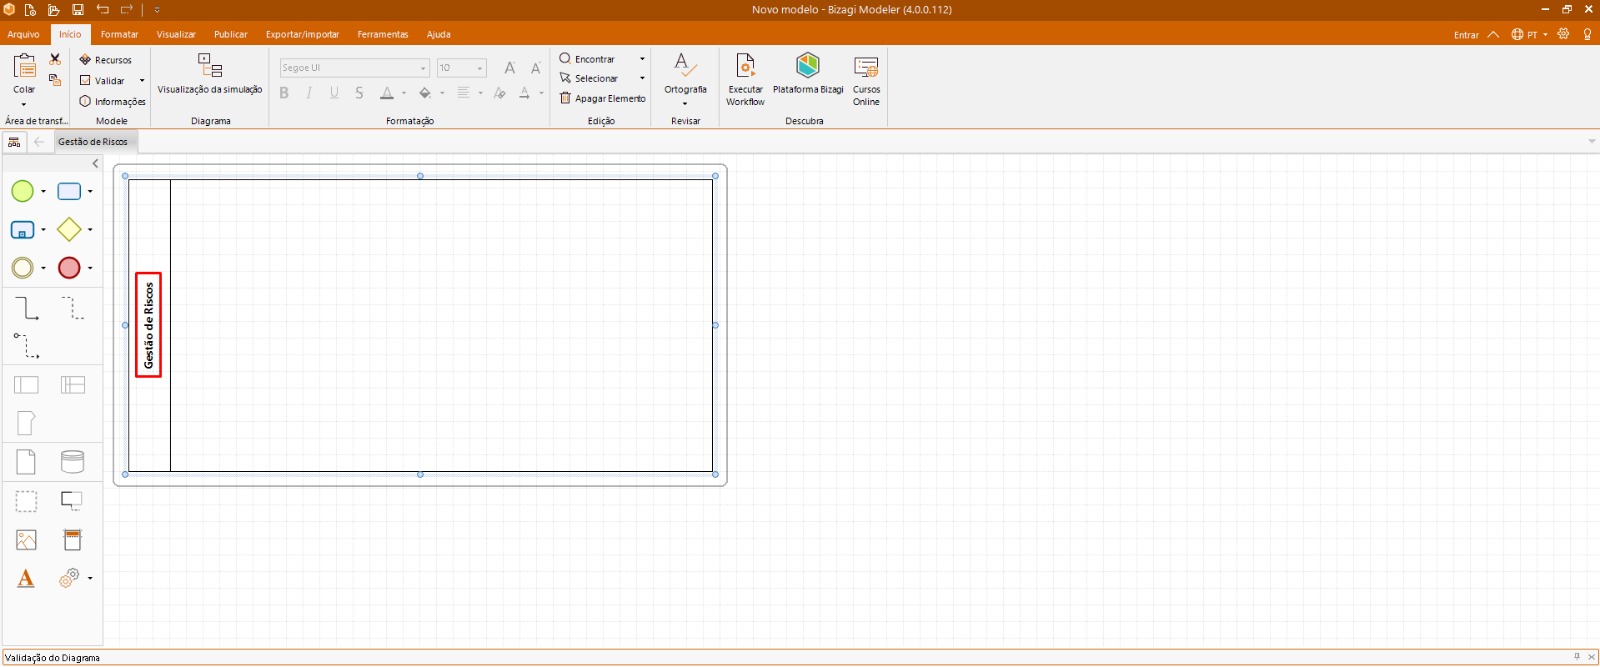Select the Task rounded rectangle shape

pyautogui.click(x=69, y=191)
